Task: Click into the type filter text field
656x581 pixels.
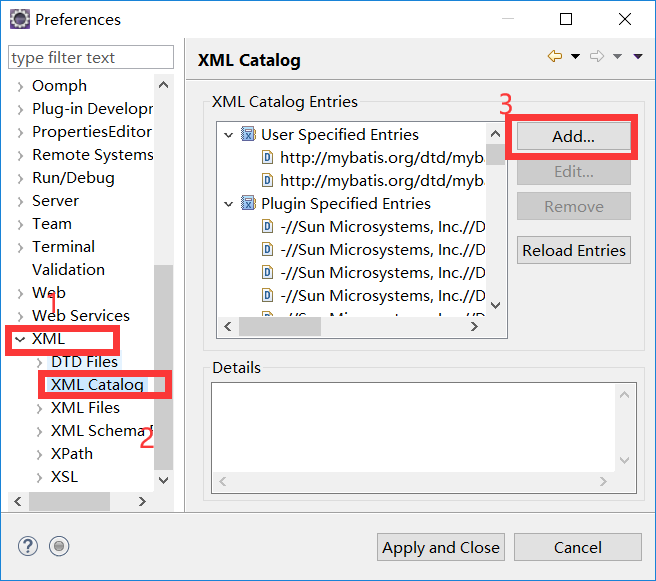Action: click(x=90, y=58)
